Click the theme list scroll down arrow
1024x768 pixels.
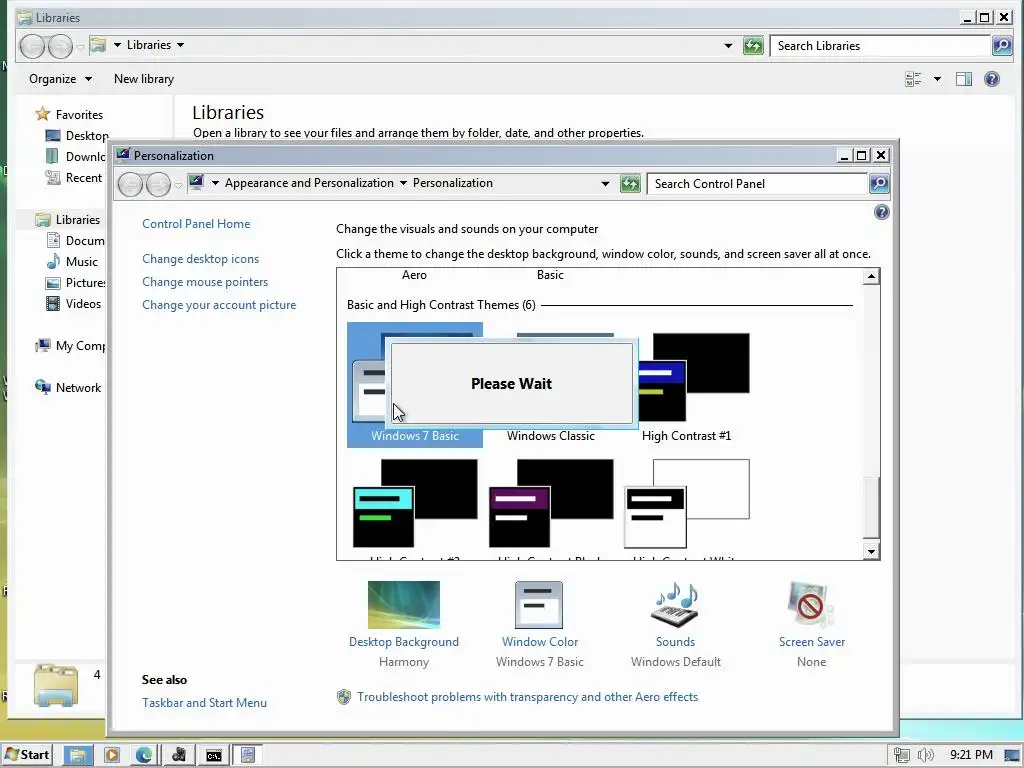tap(871, 551)
